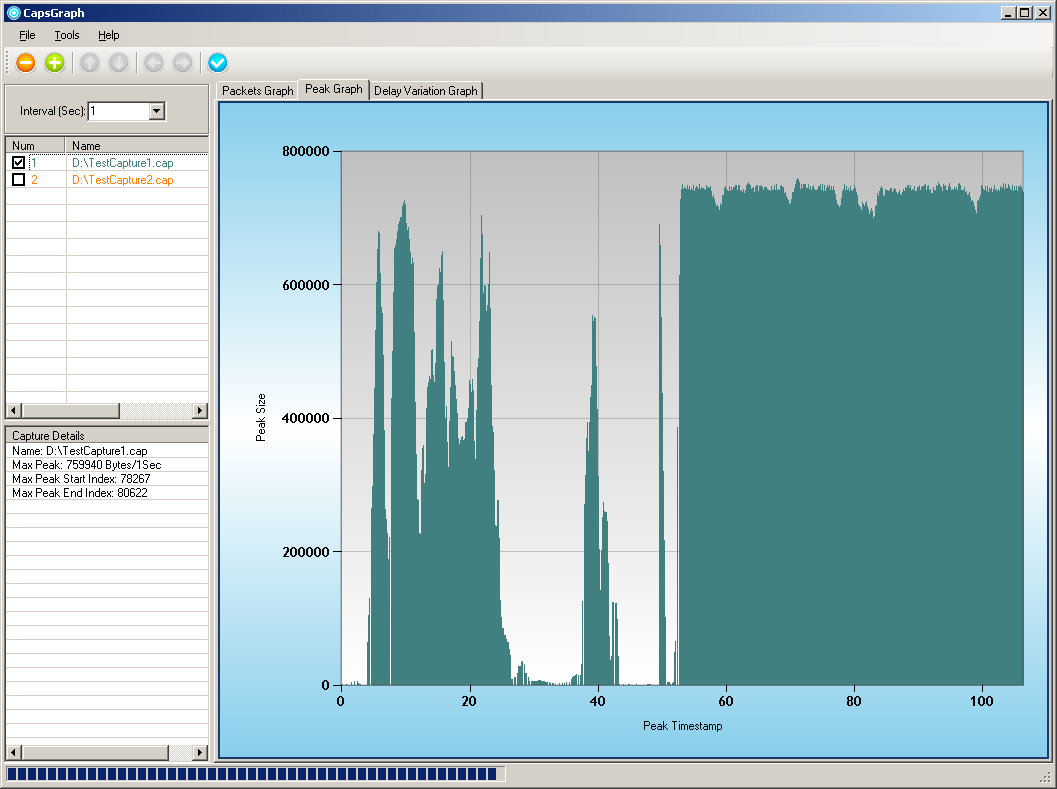
Task: Click the Max Peak: 759940 Bytes/1Sec row
Action: click(107, 465)
